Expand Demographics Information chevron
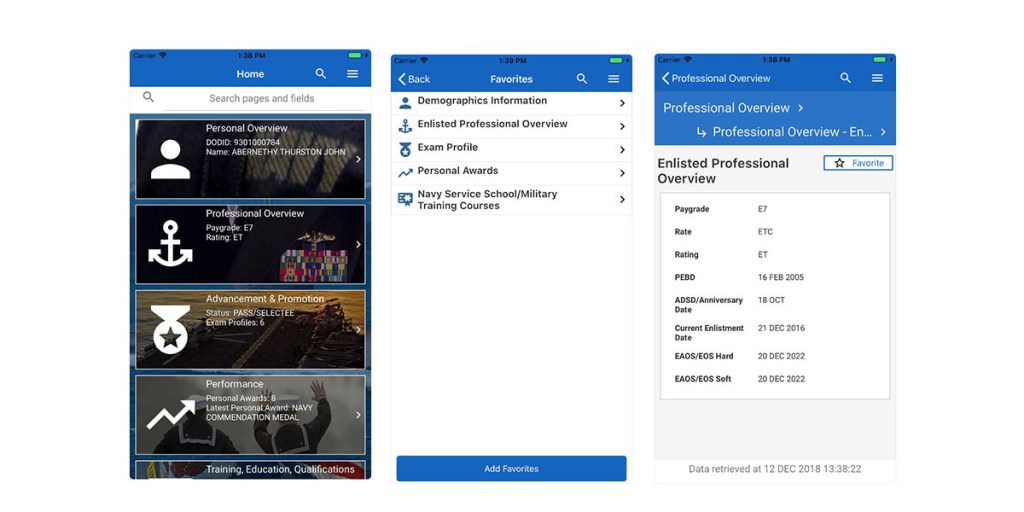The height and width of the screenshot is (512, 1024). coord(622,103)
